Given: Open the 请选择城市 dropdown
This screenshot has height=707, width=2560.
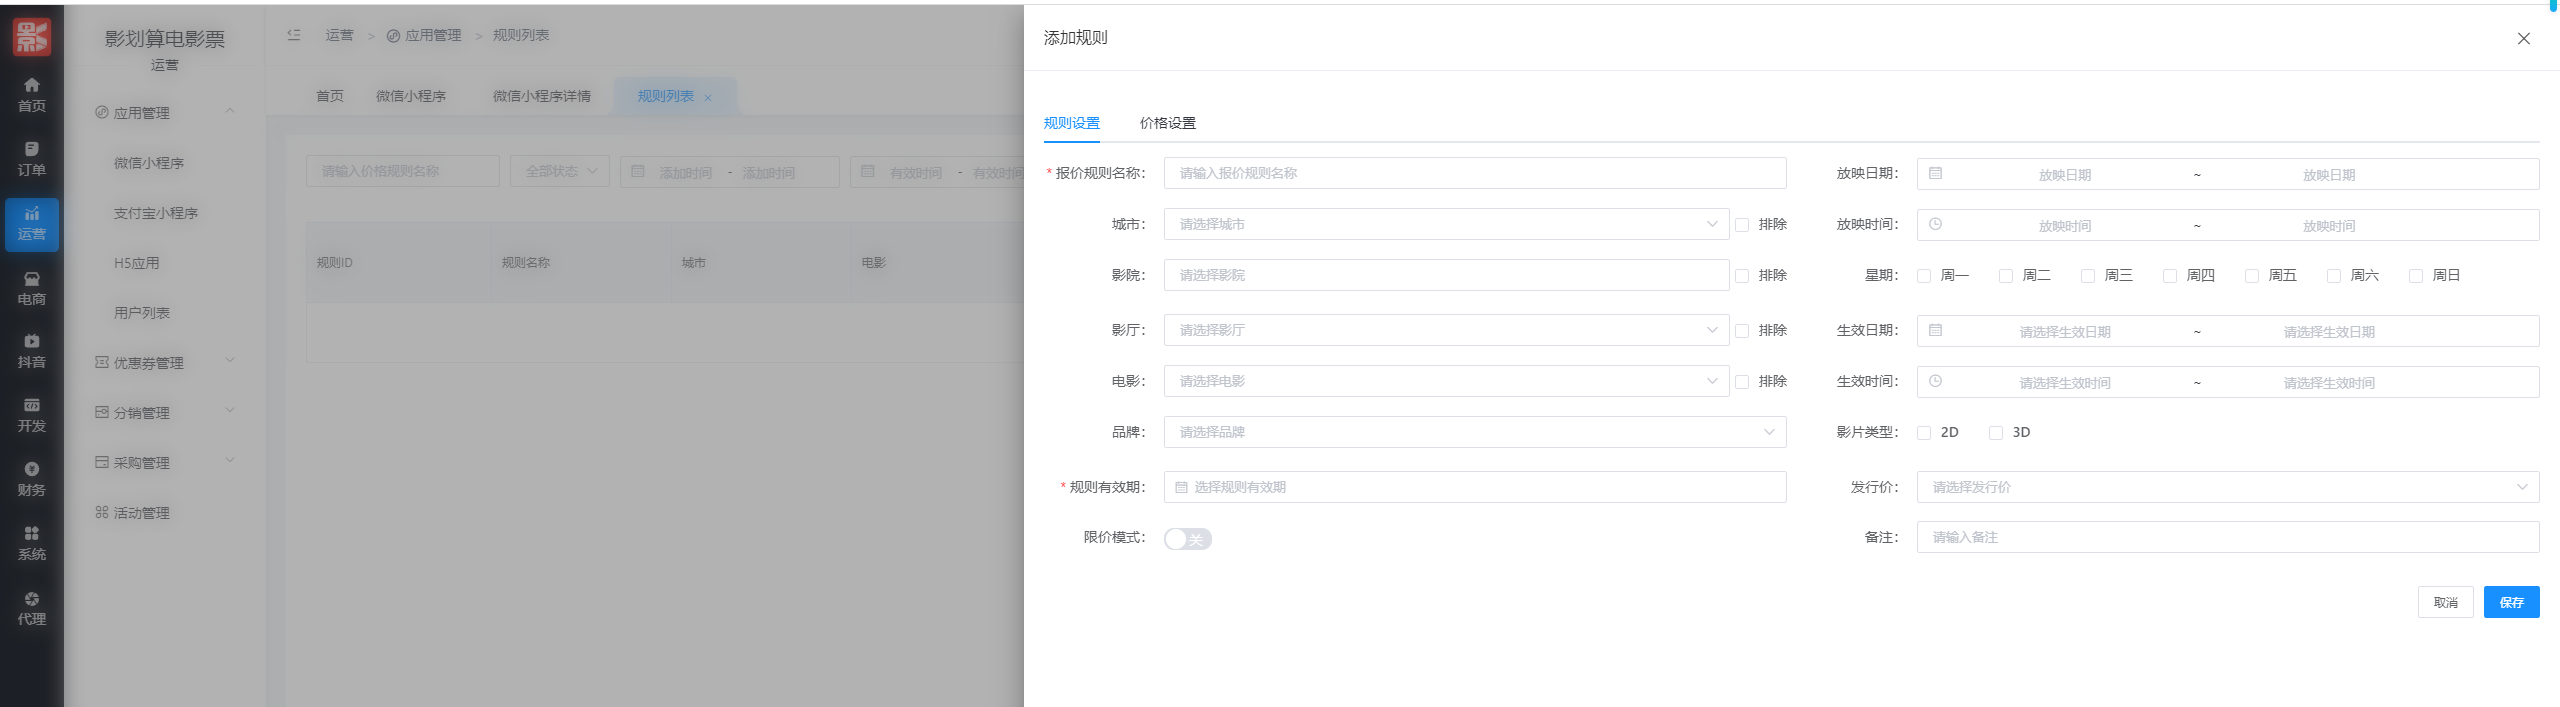Looking at the screenshot, I should pos(1445,224).
